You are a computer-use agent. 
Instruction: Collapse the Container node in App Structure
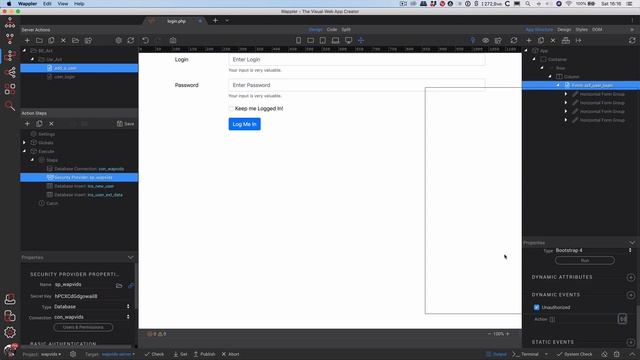(x=534, y=59)
